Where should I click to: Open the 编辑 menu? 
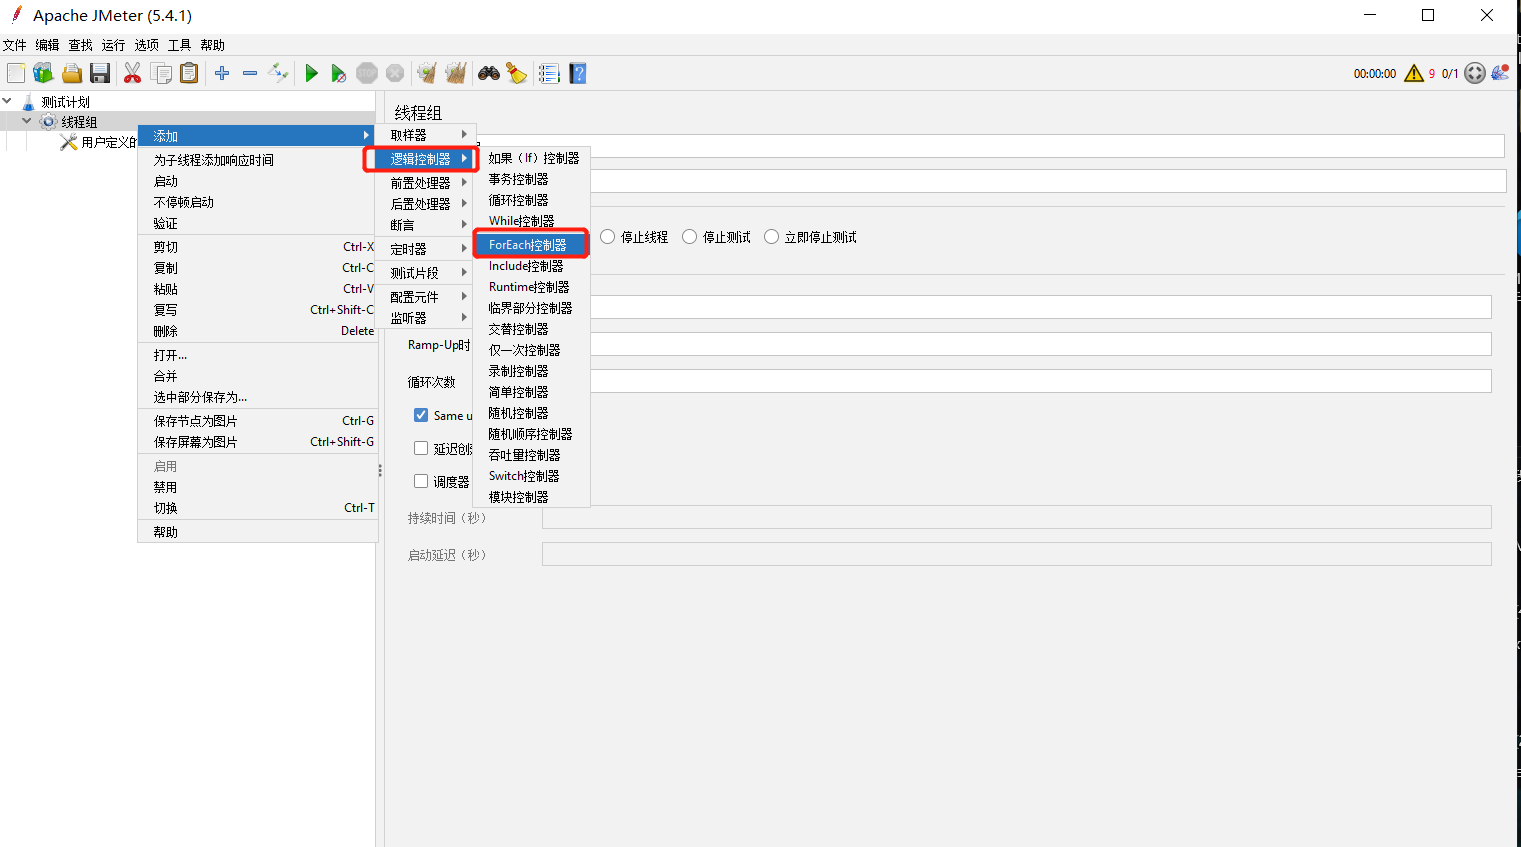tap(48, 45)
